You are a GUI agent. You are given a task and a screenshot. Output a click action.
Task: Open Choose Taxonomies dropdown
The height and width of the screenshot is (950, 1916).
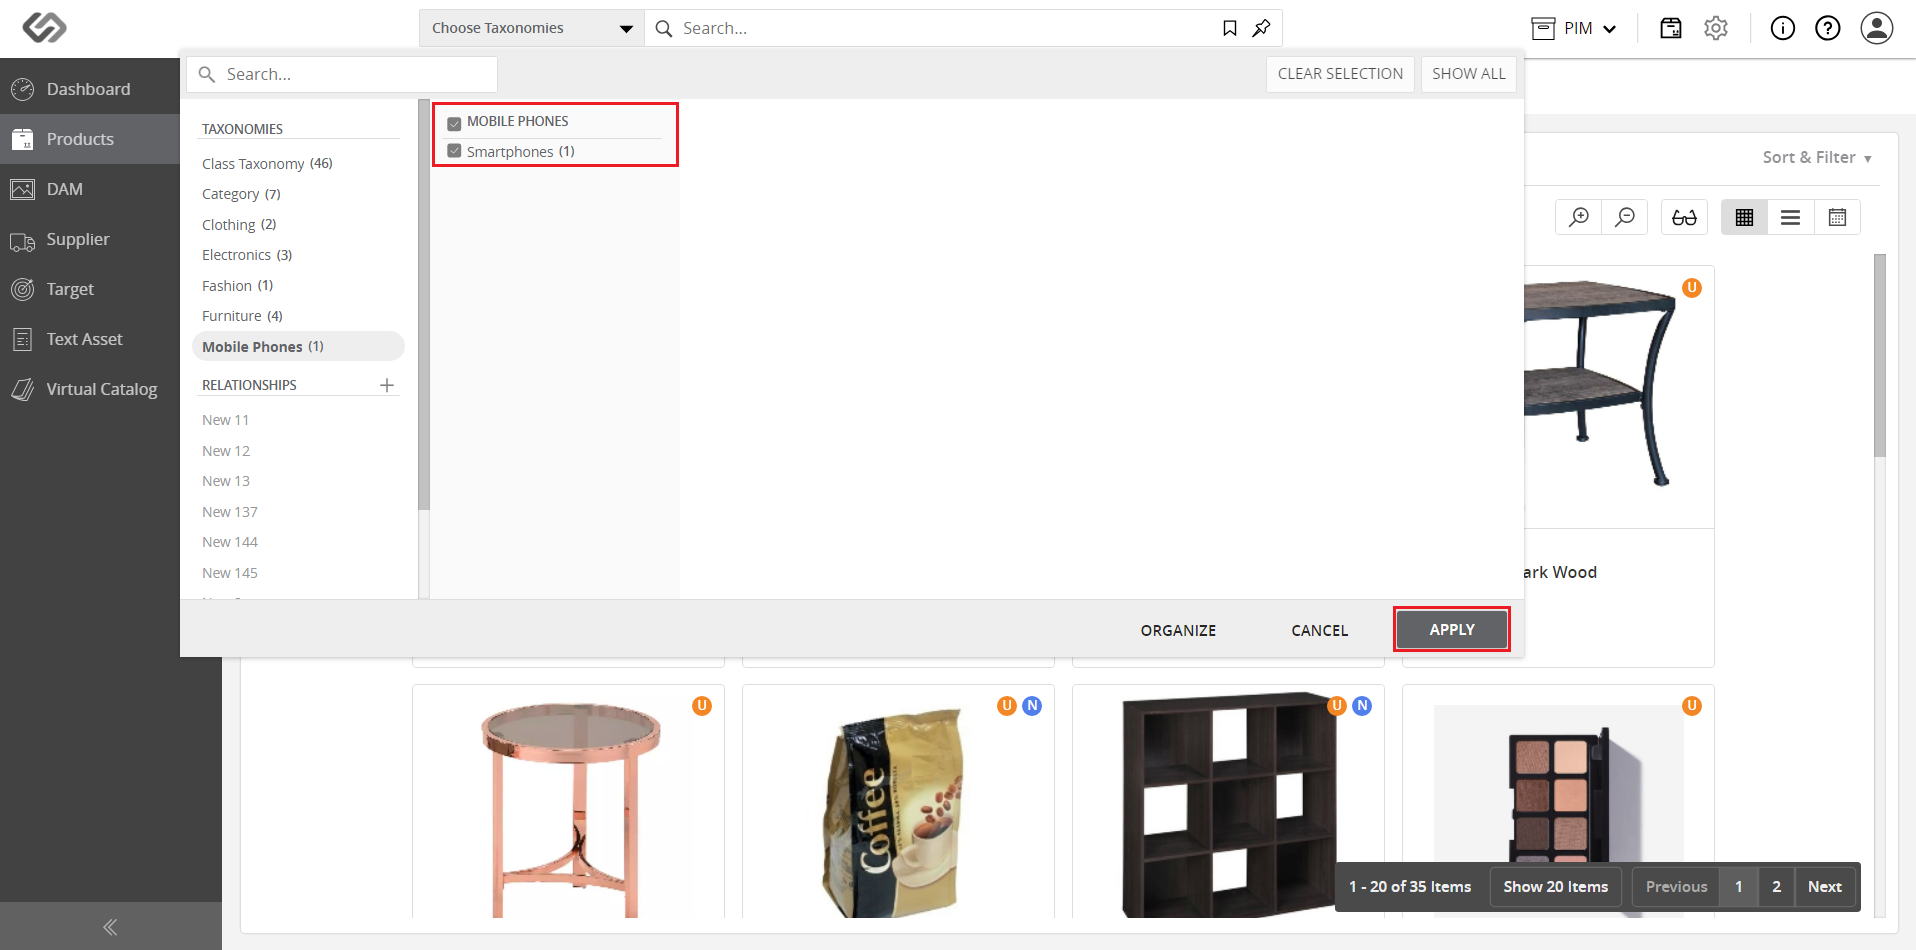point(532,28)
